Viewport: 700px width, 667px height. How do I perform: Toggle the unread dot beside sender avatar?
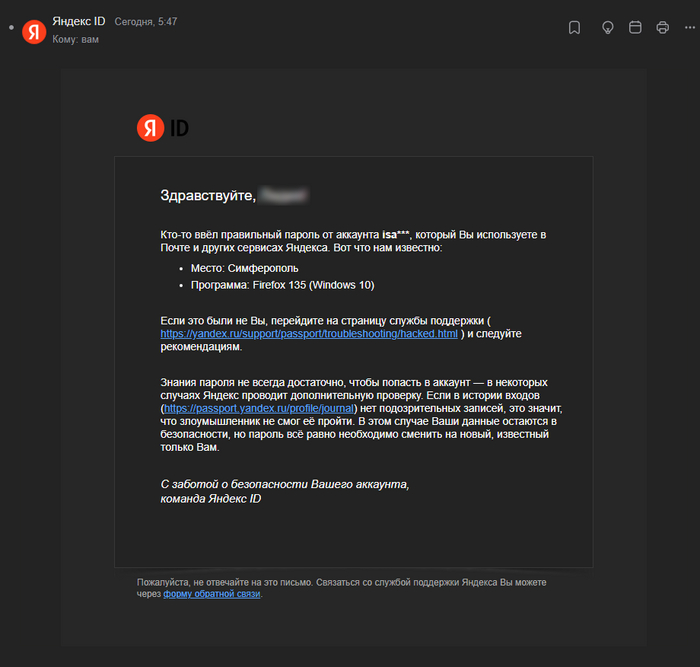coord(11,28)
